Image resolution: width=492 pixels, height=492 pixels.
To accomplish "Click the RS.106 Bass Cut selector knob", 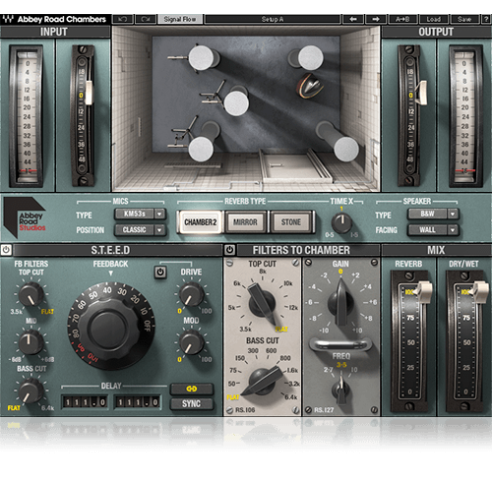I will pos(262,381).
